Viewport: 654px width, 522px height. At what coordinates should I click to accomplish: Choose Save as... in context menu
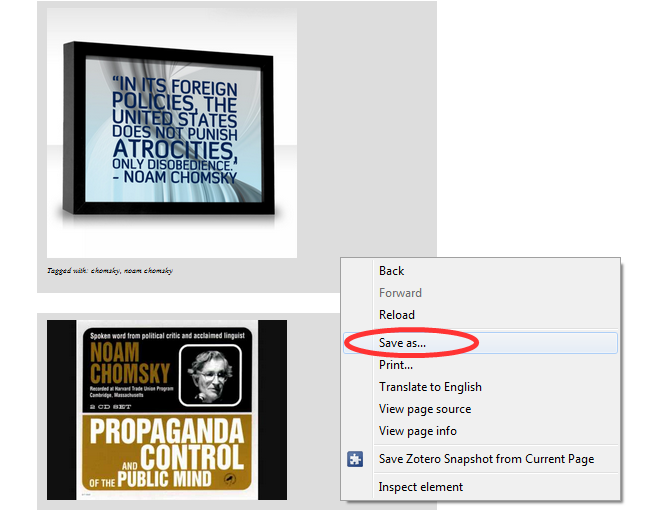coord(480,343)
